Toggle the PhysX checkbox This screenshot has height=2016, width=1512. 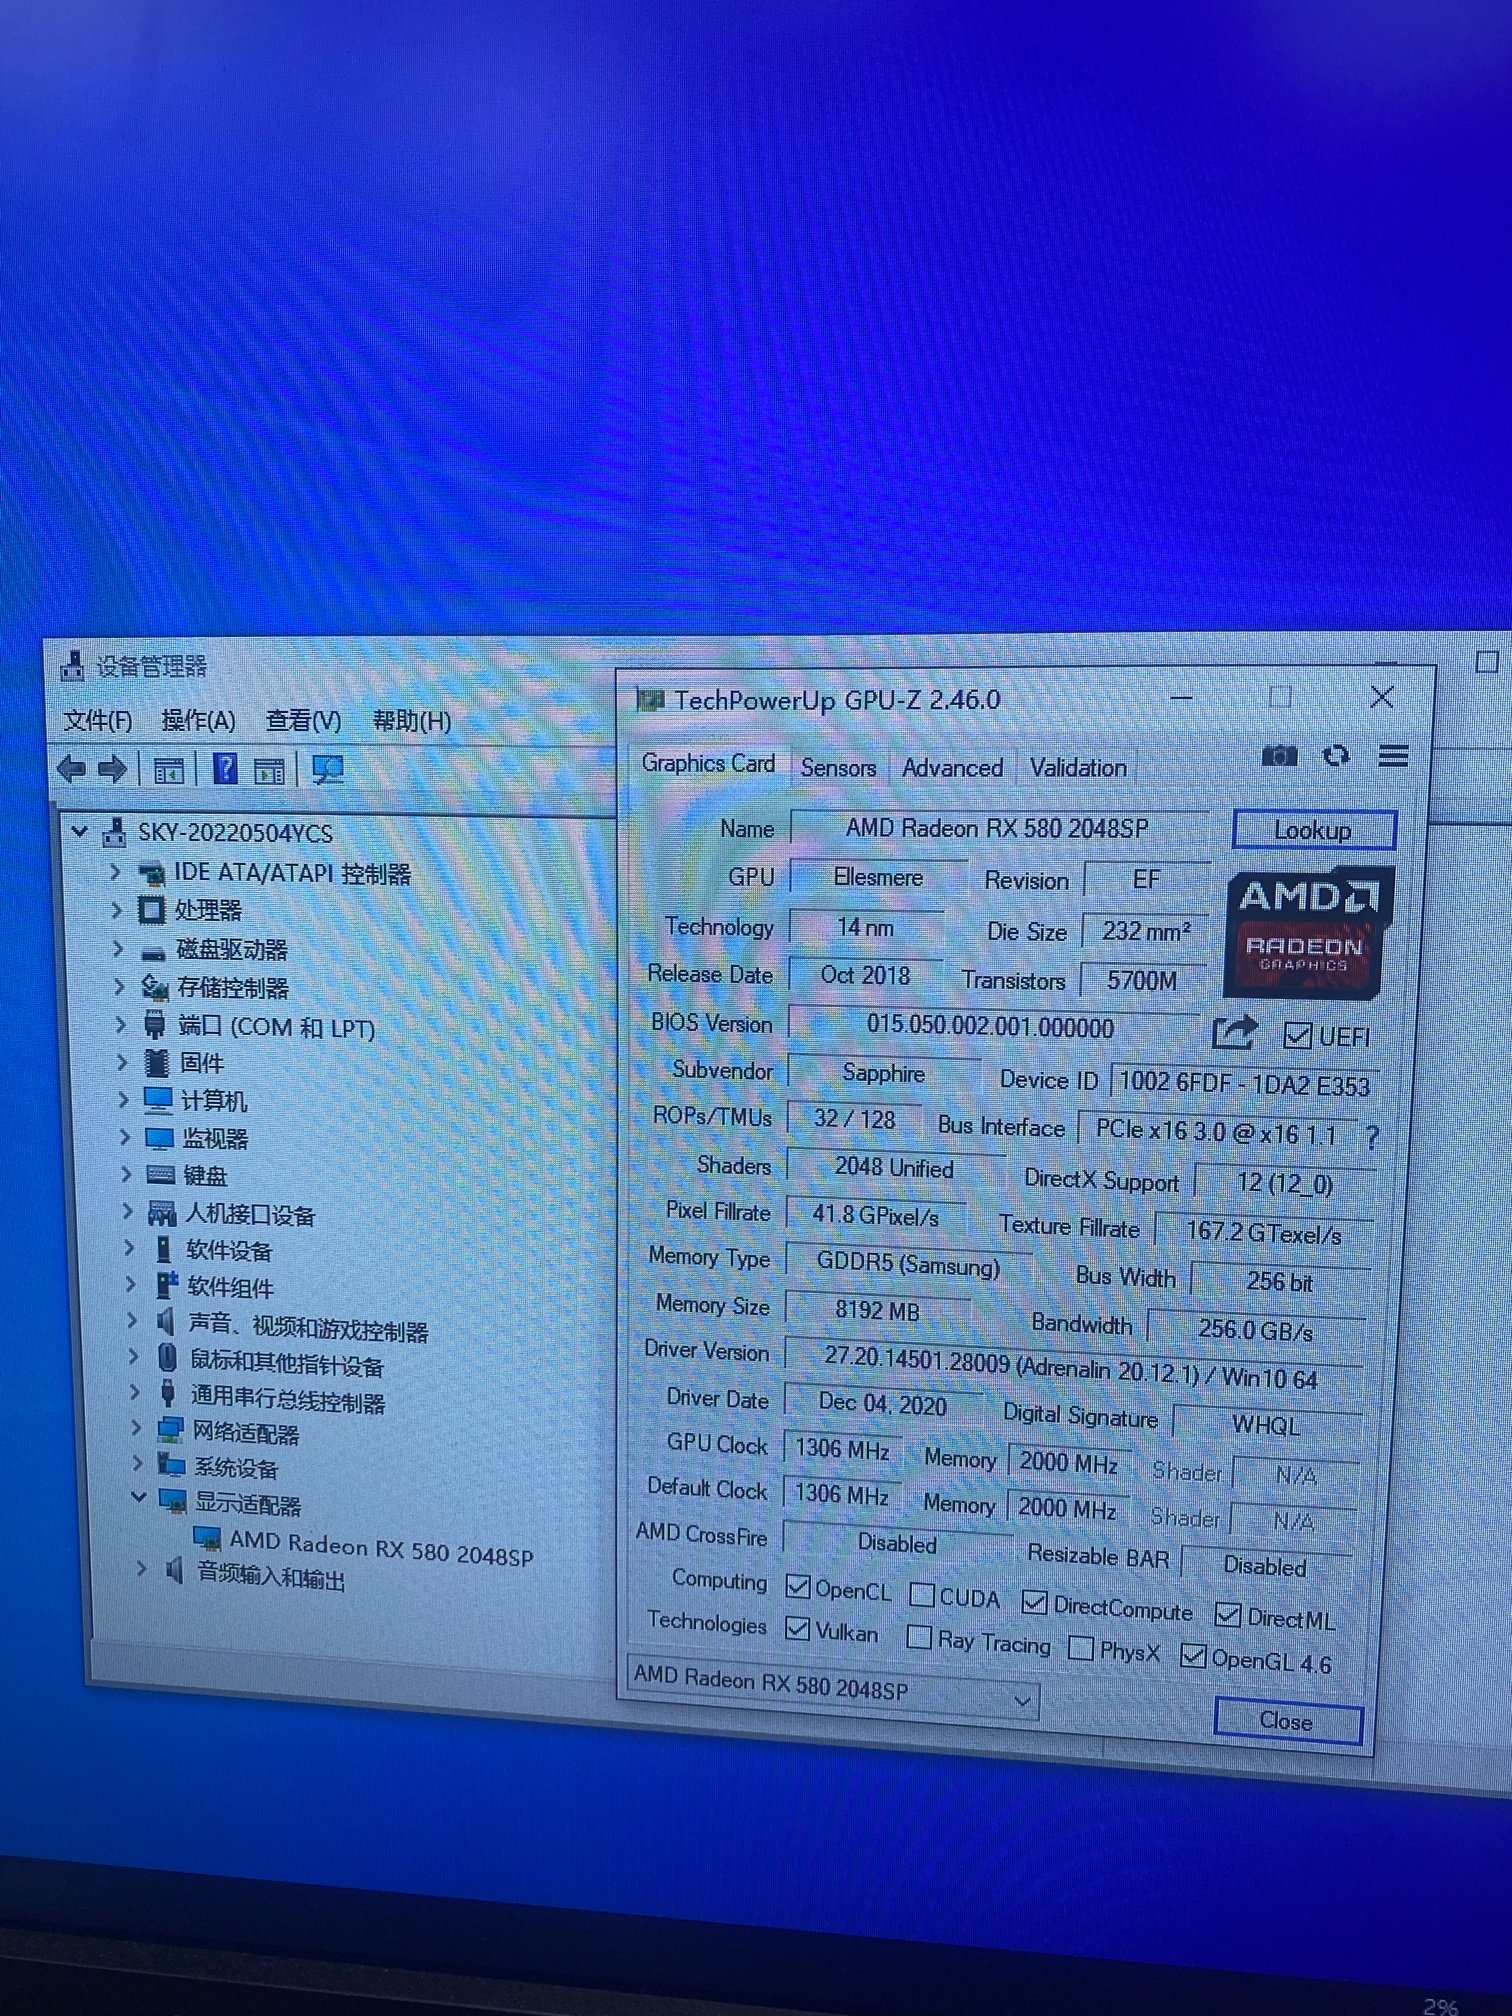(x=1080, y=1647)
